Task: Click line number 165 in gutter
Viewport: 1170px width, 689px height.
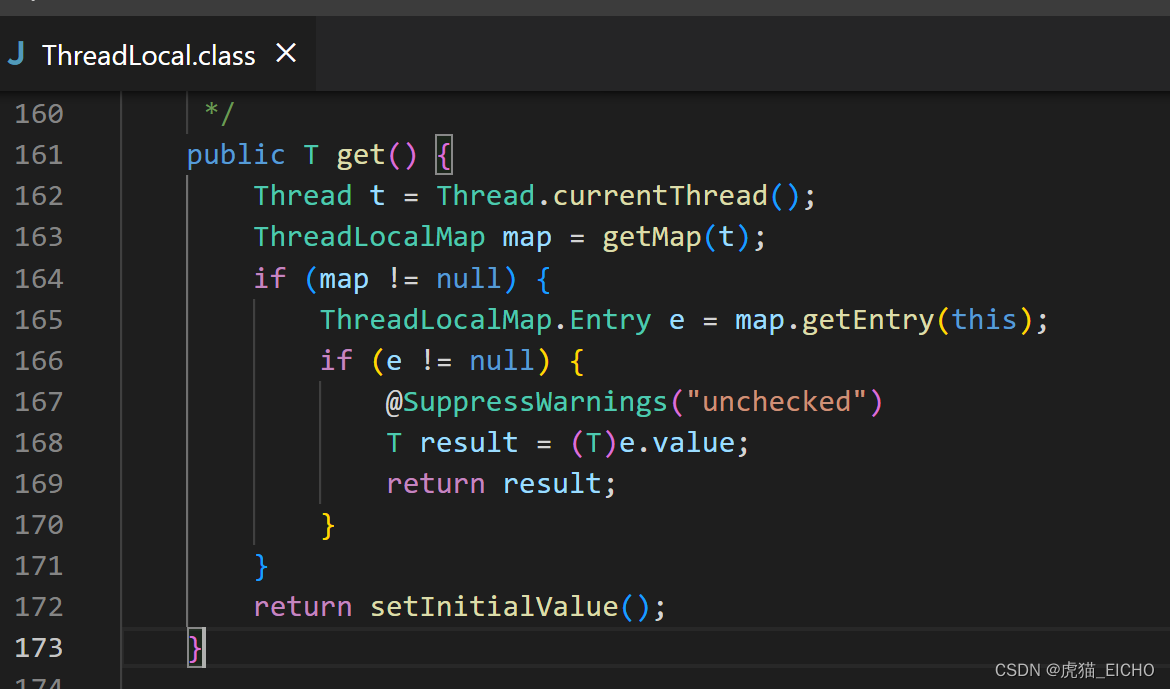Action: (x=39, y=320)
